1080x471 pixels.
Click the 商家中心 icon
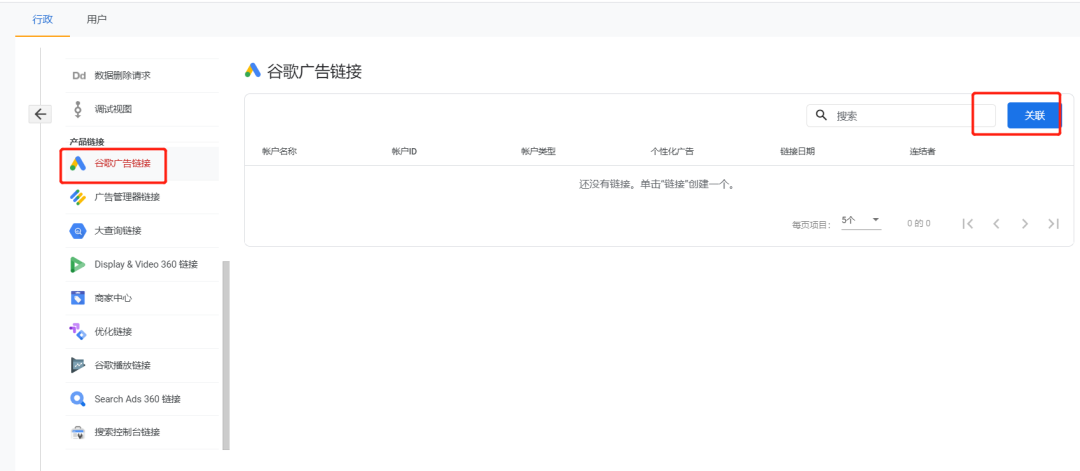(x=78, y=298)
